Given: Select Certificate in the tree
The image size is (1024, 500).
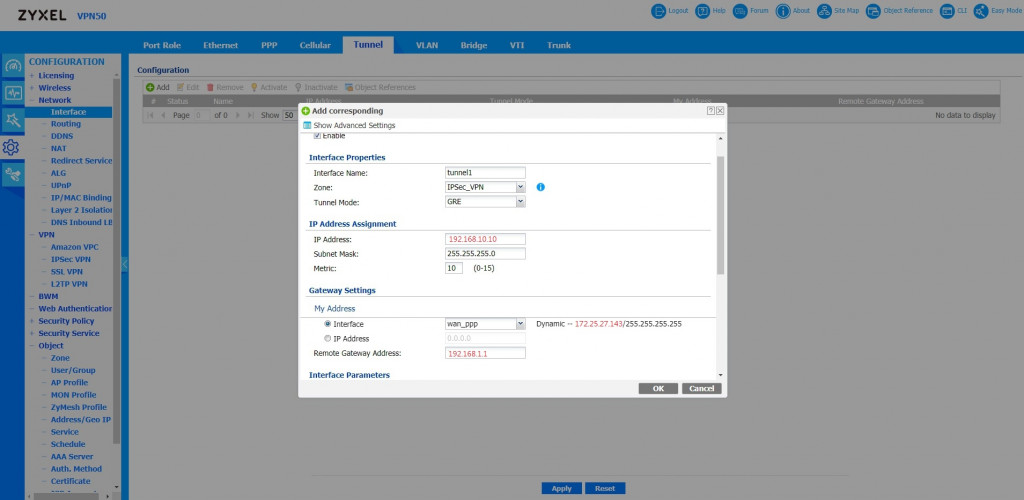Looking at the screenshot, I should 71,482.
